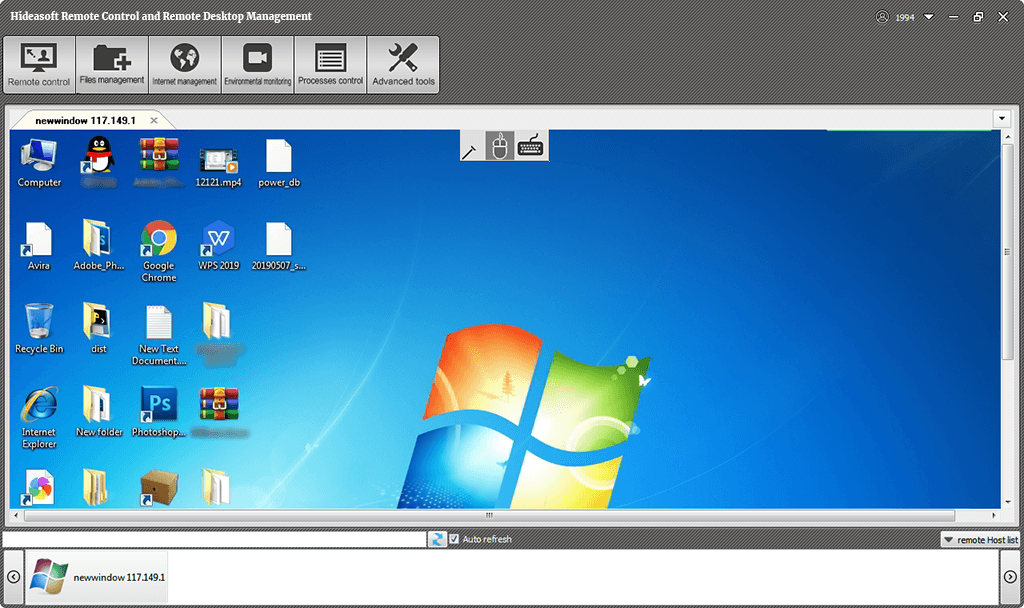Switch to the newwindow 117.149.1 tab
This screenshot has width=1024, height=608.
(x=86, y=120)
